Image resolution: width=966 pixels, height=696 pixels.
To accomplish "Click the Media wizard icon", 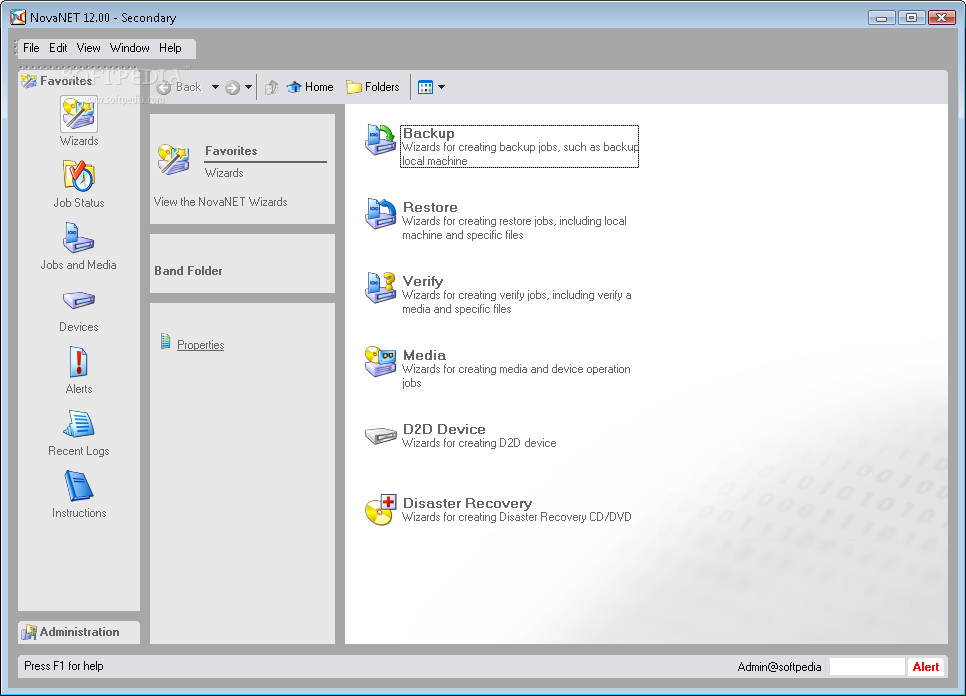I will click(x=380, y=362).
